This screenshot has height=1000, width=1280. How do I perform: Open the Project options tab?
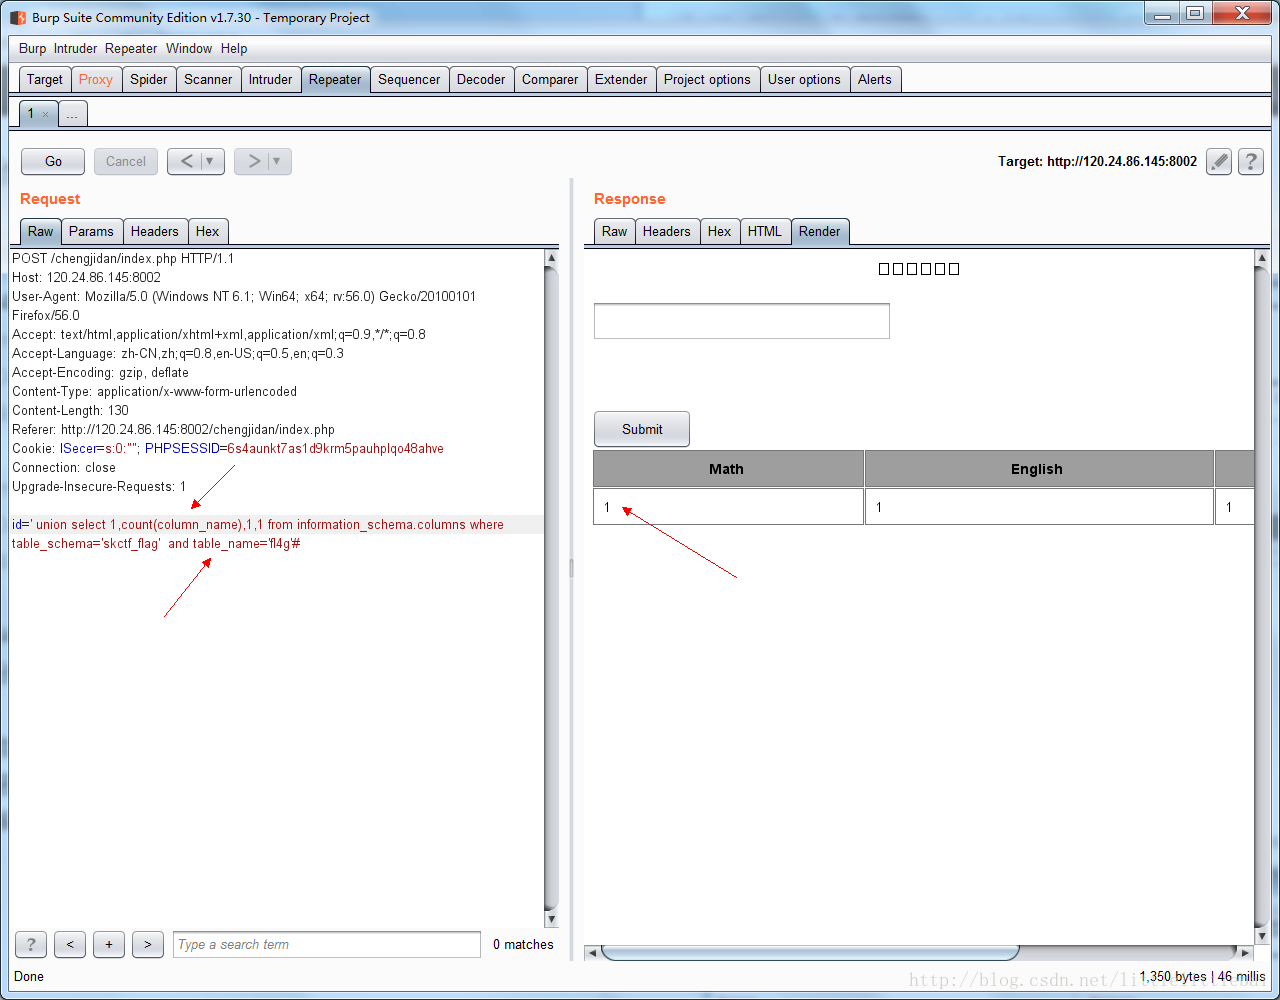pos(707,79)
